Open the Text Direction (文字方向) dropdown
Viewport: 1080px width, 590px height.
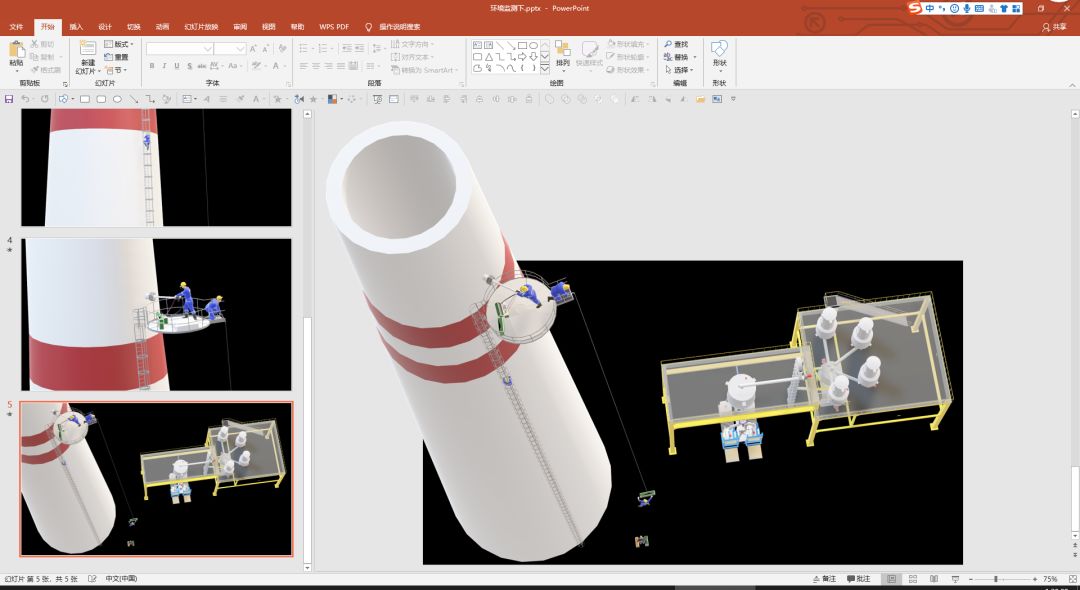tap(412, 44)
